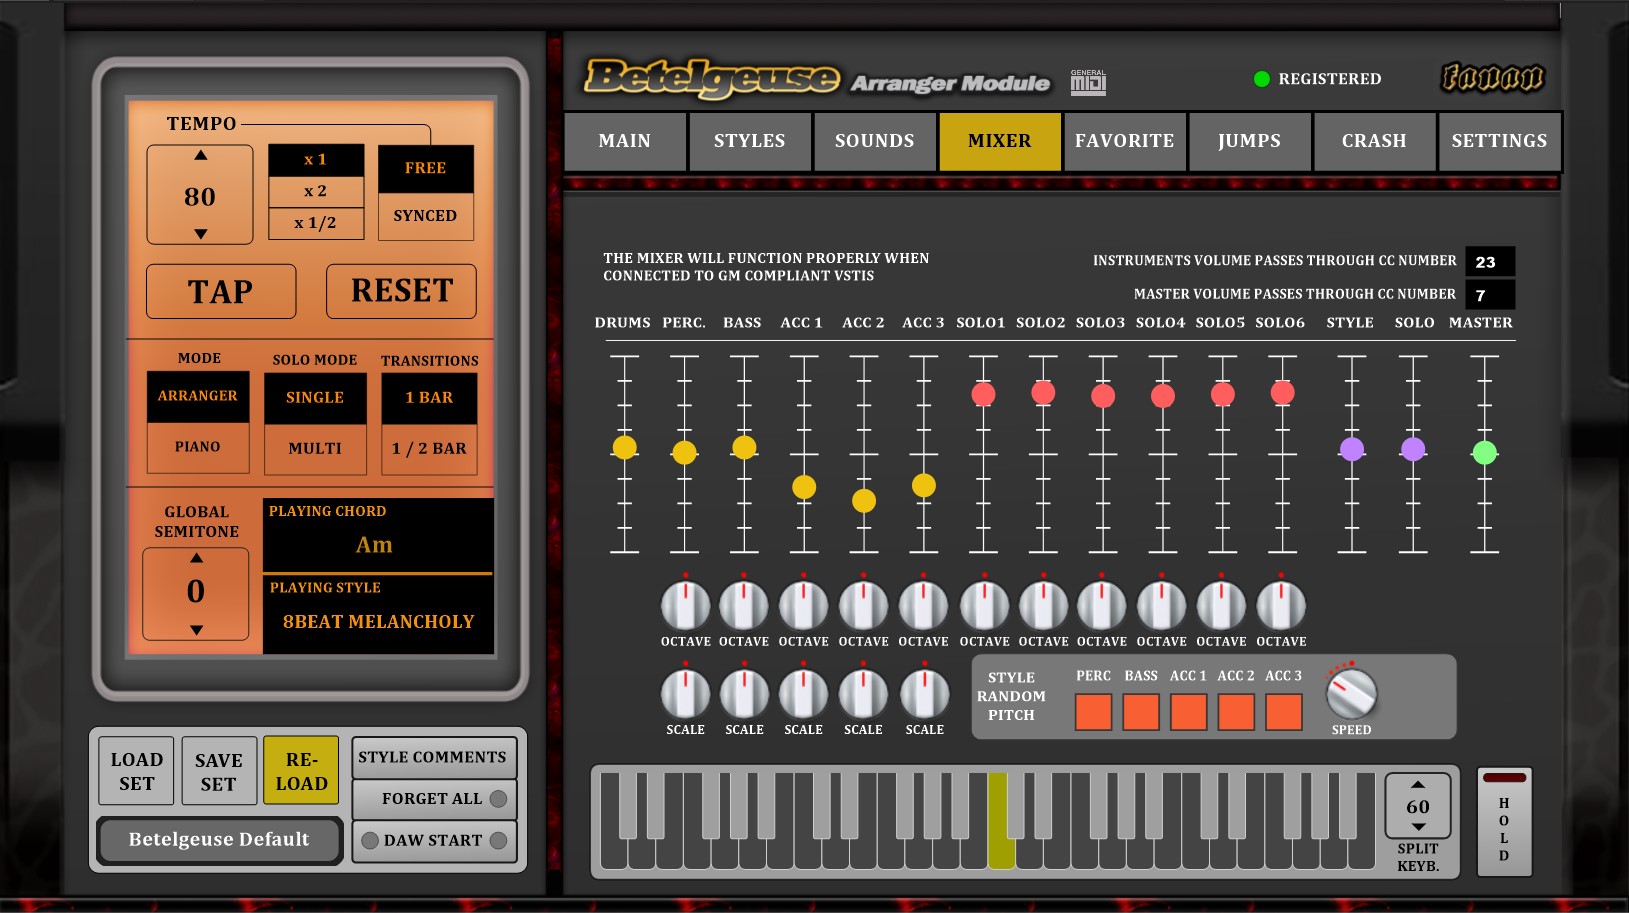This screenshot has width=1629, height=913.
Task: Increase tempo with the up arrow
Action: (201, 156)
